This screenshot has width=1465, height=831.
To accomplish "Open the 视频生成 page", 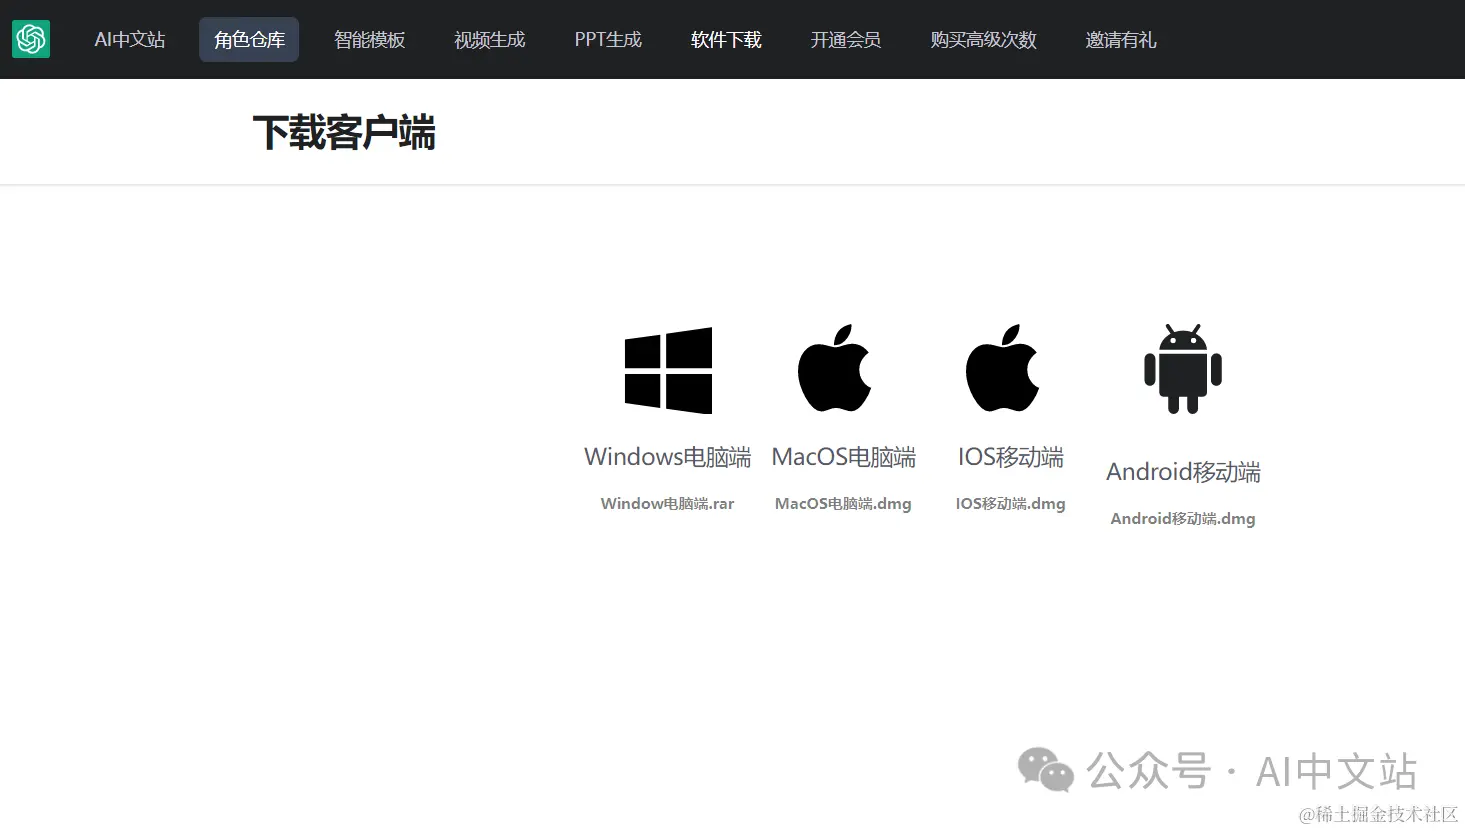I will pos(489,40).
